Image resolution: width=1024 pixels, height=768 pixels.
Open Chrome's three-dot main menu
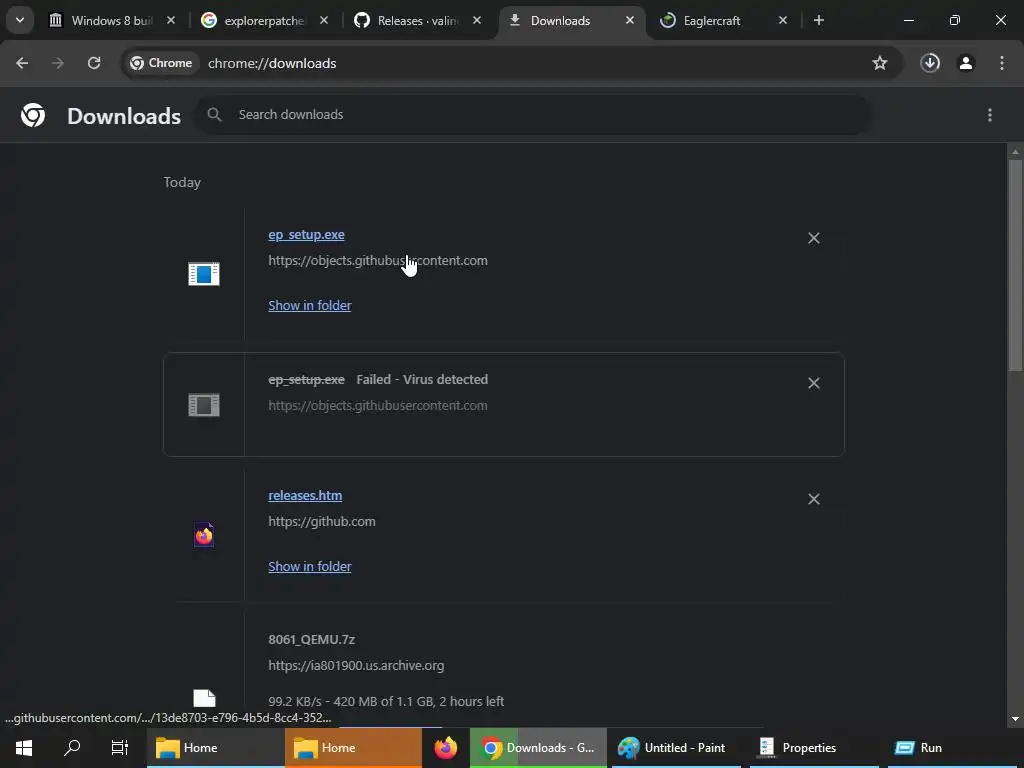tap(1002, 63)
